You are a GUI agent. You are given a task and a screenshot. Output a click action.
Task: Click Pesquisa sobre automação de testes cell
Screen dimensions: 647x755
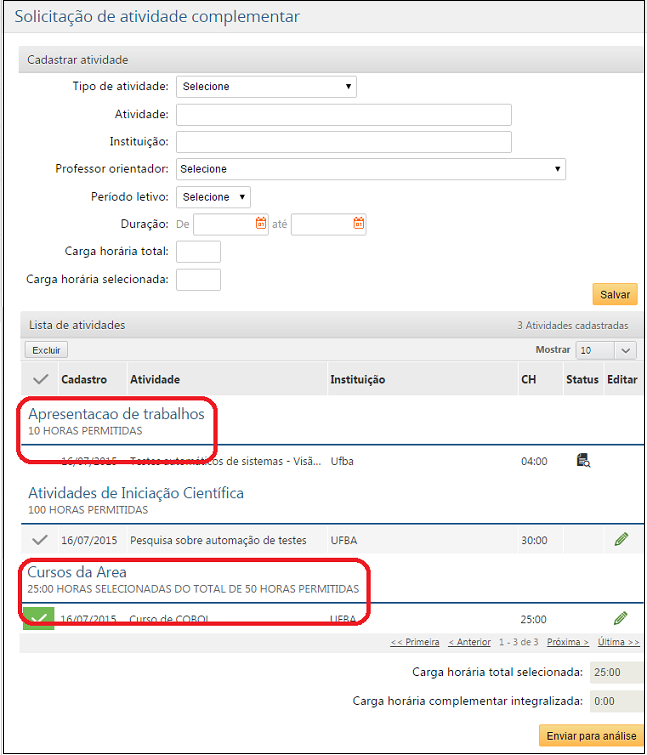[218, 540]
